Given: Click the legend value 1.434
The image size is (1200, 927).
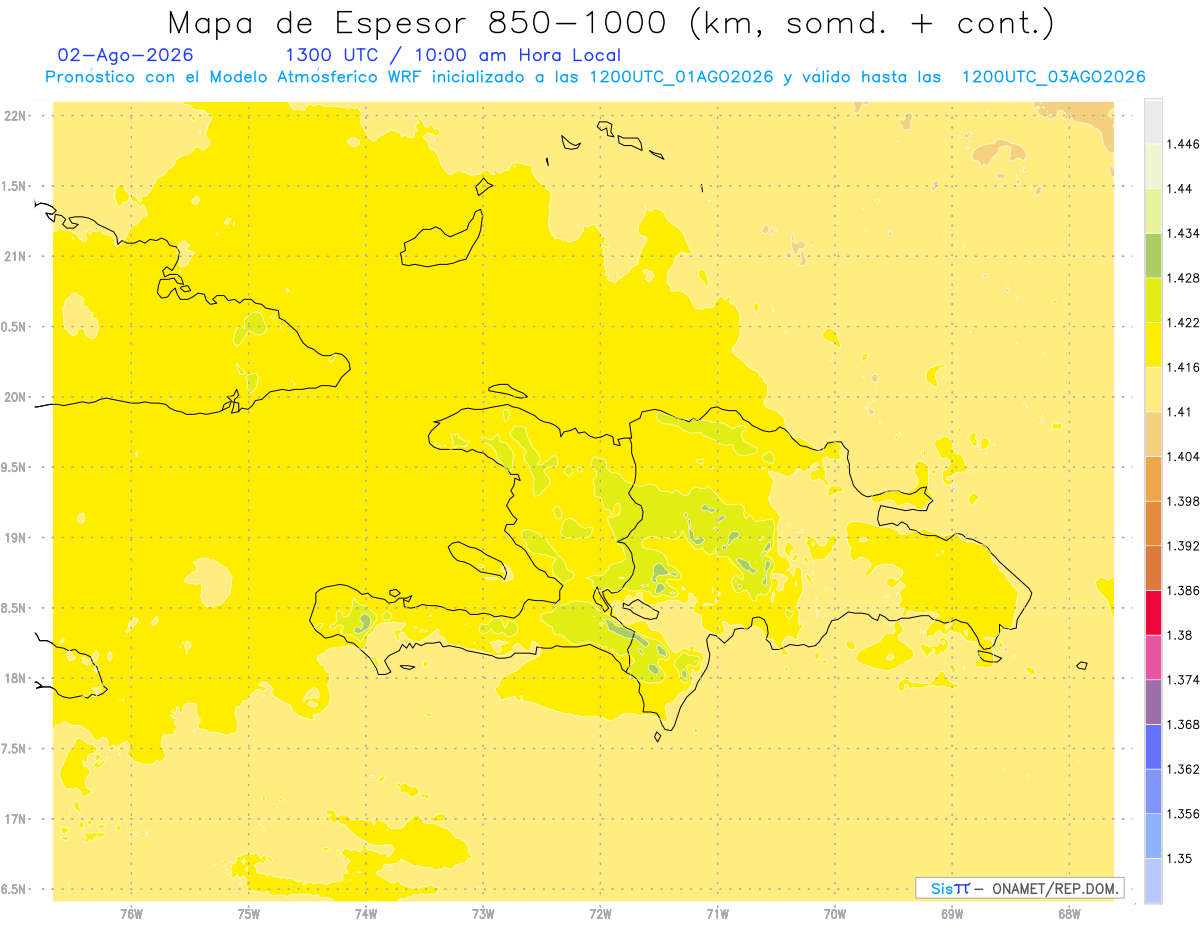Looking at the screenshot, I should click(1184, 233).
